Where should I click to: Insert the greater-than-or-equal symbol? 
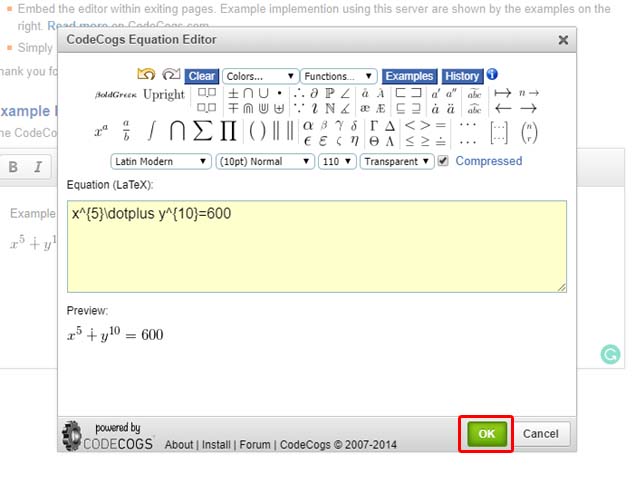[425, 141]
